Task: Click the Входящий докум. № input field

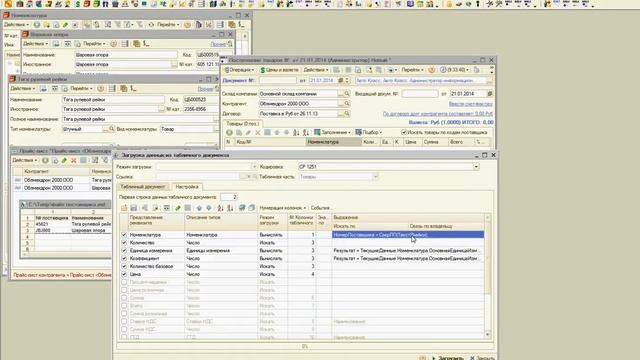Action: point(420,93)
